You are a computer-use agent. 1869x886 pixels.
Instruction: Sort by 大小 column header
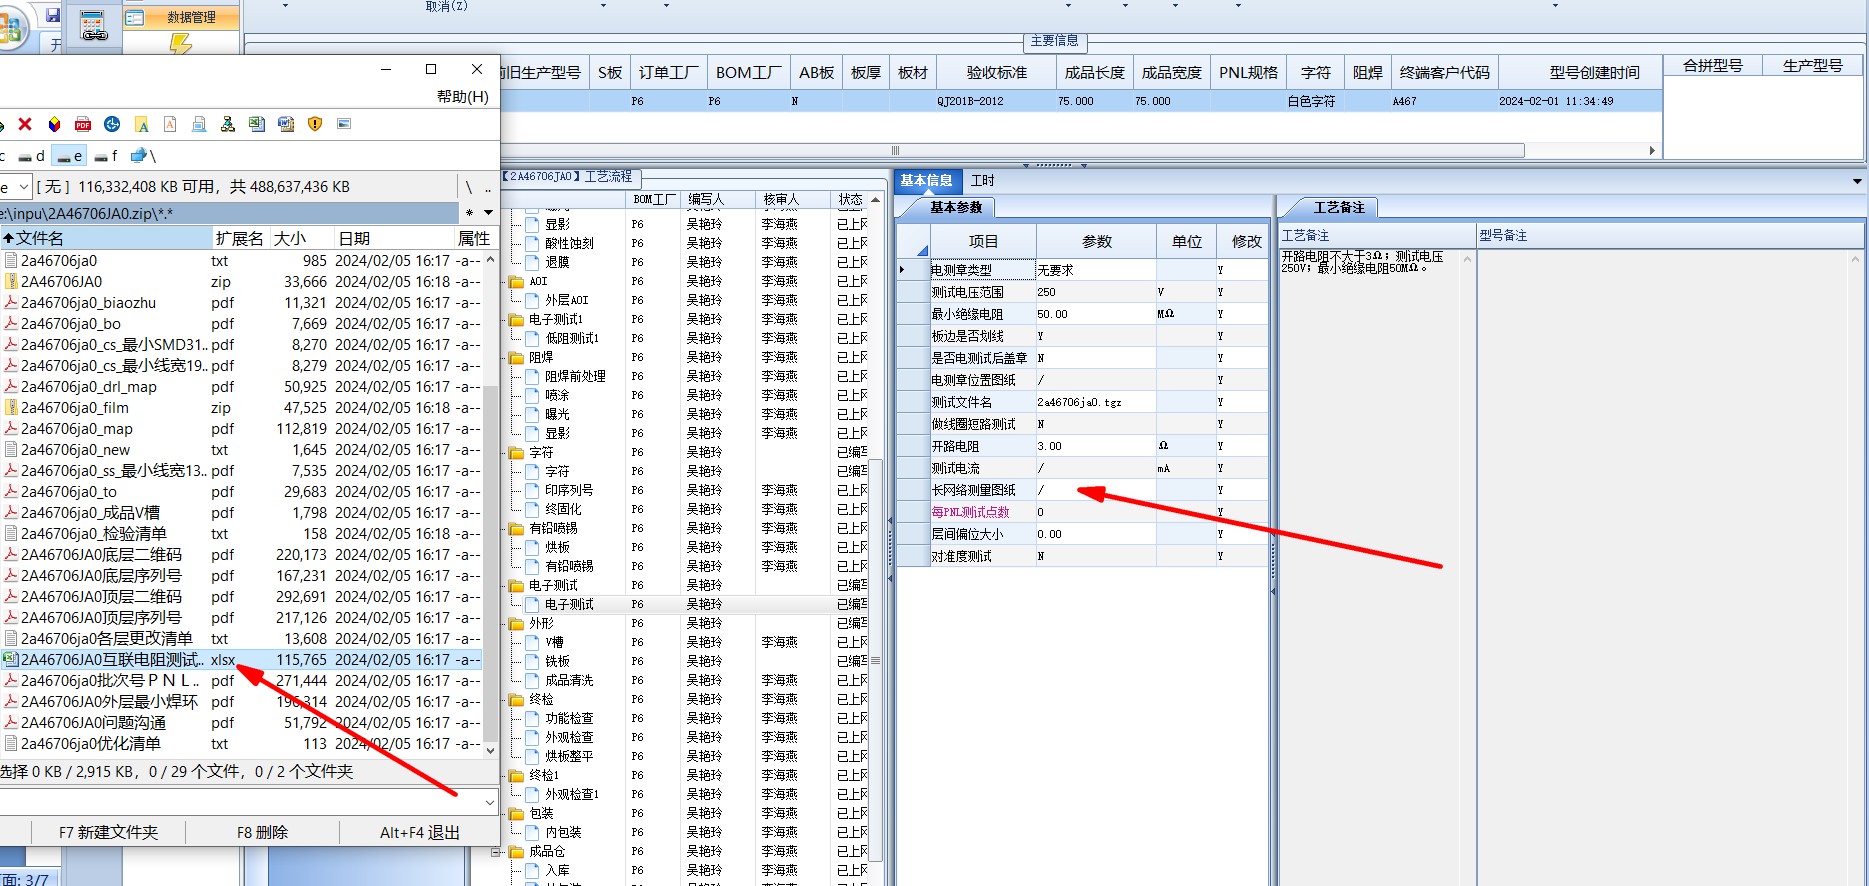point(302,238)
